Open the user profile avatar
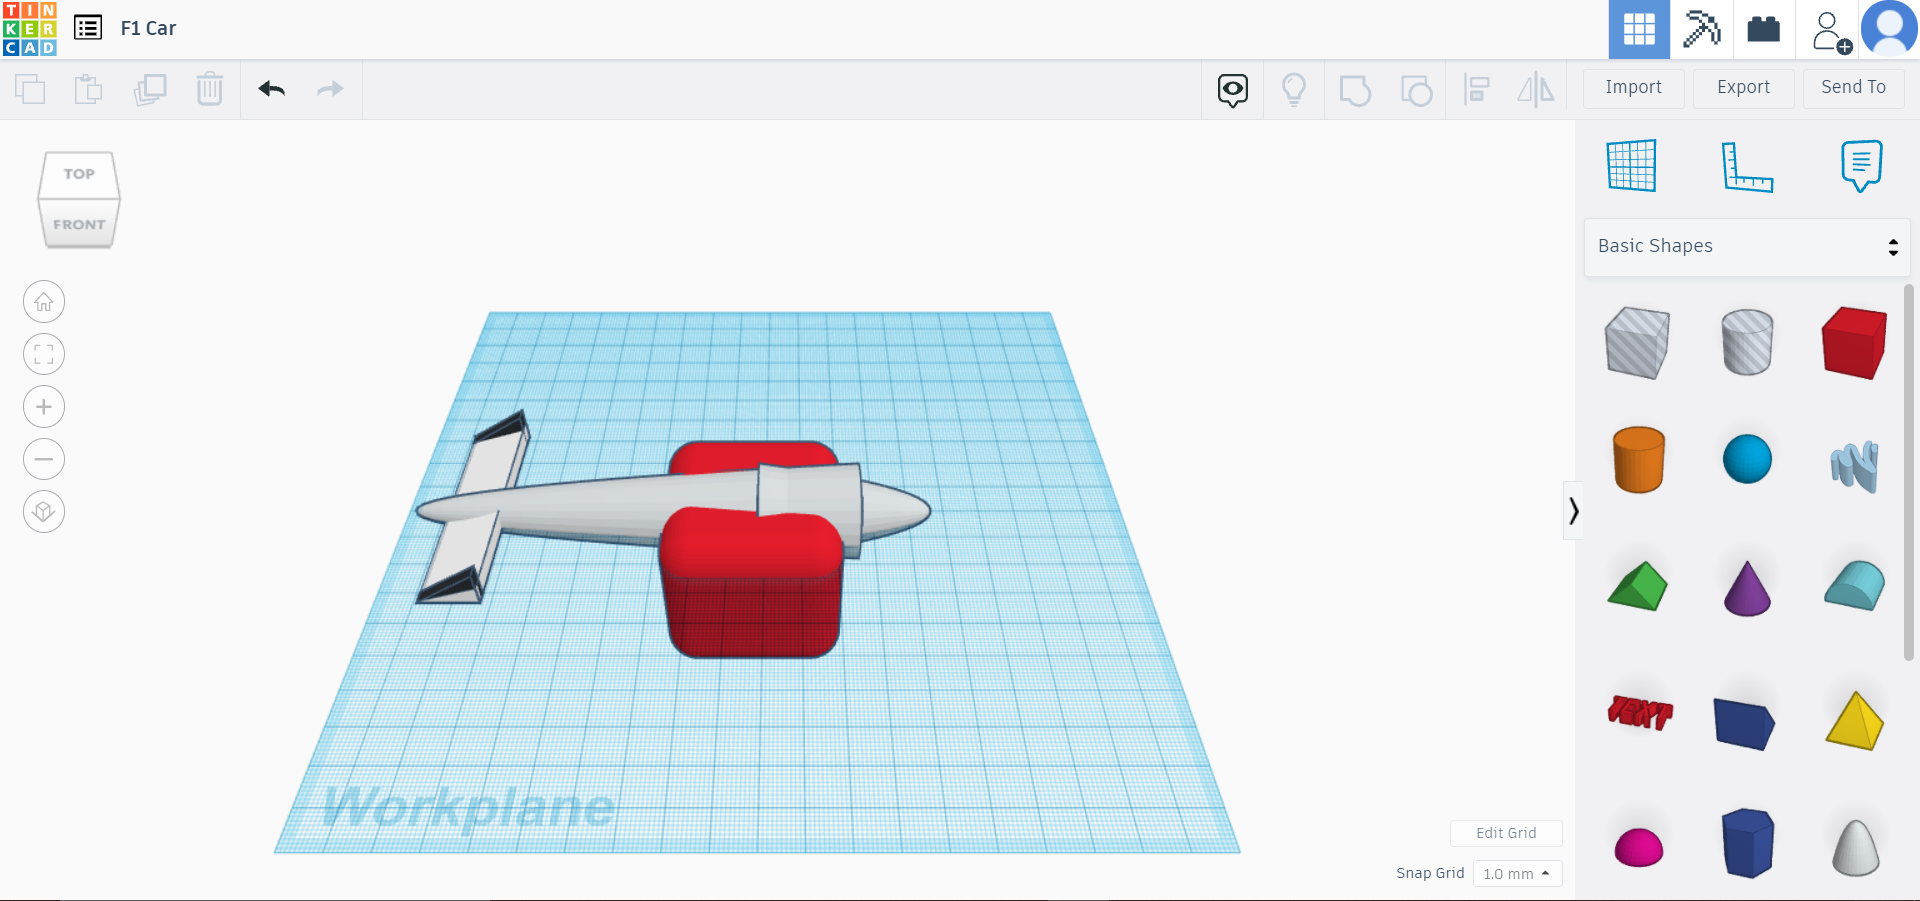 1889,29
